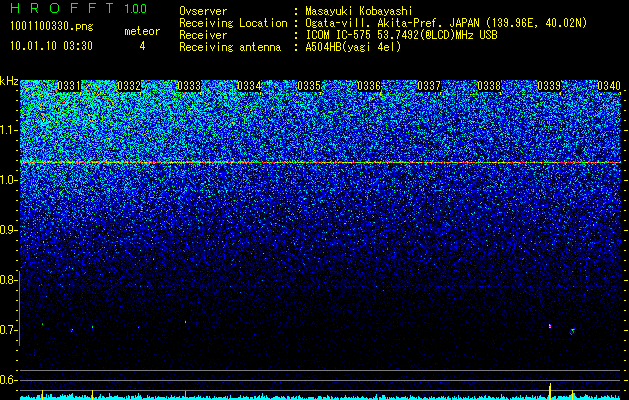Viewport: 629px width, 400px height.
Task: Click the 0339 time marker
Action: pos(549,86)
